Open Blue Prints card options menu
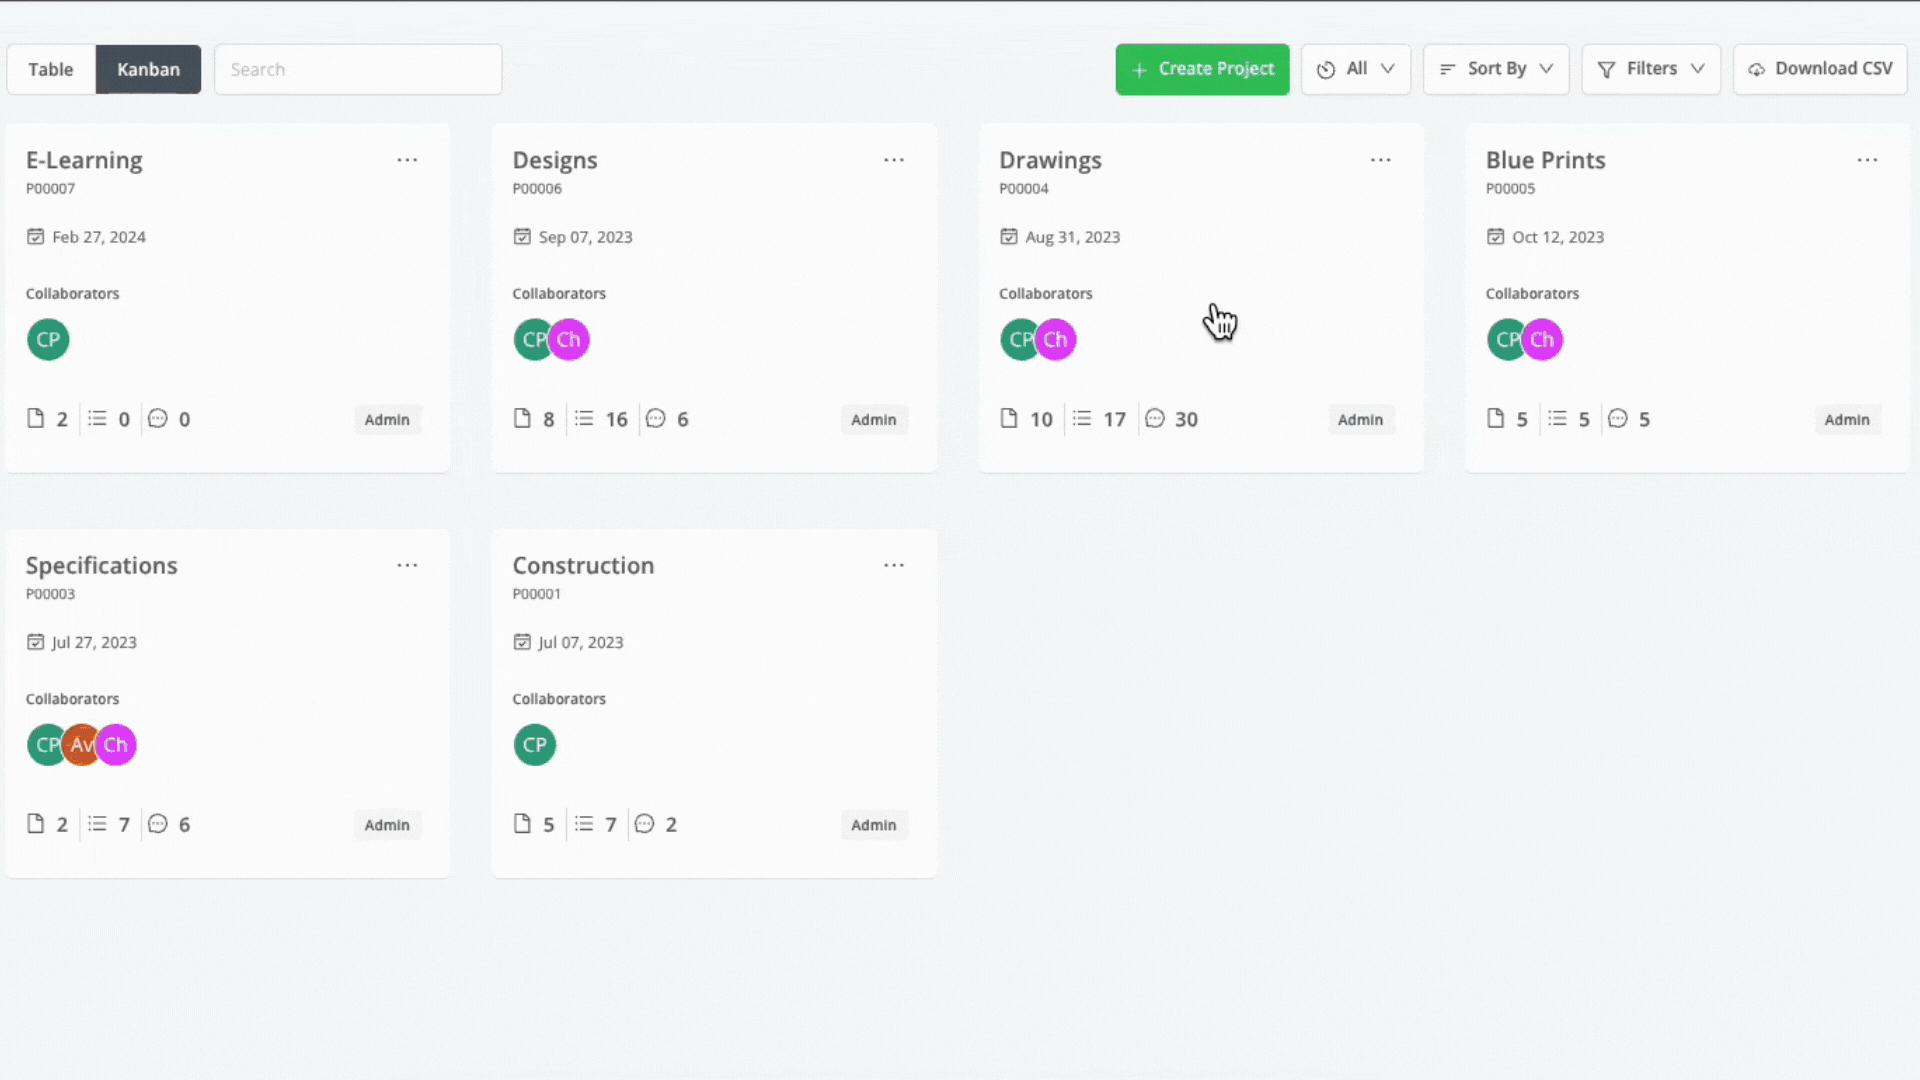Viewport: 1920px width, 1080px height. 1867,160
